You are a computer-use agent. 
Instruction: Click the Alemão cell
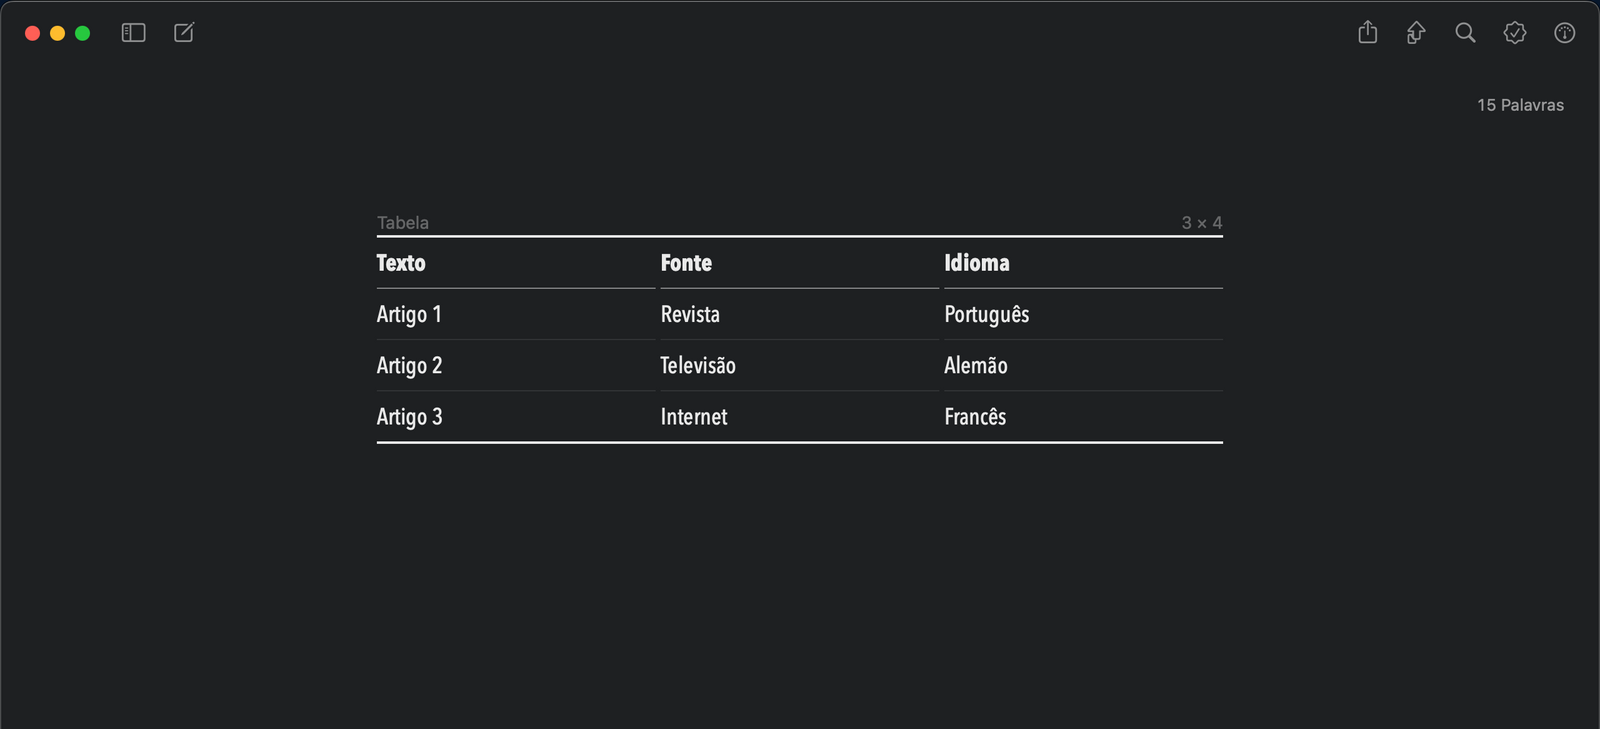pos(976,366)
